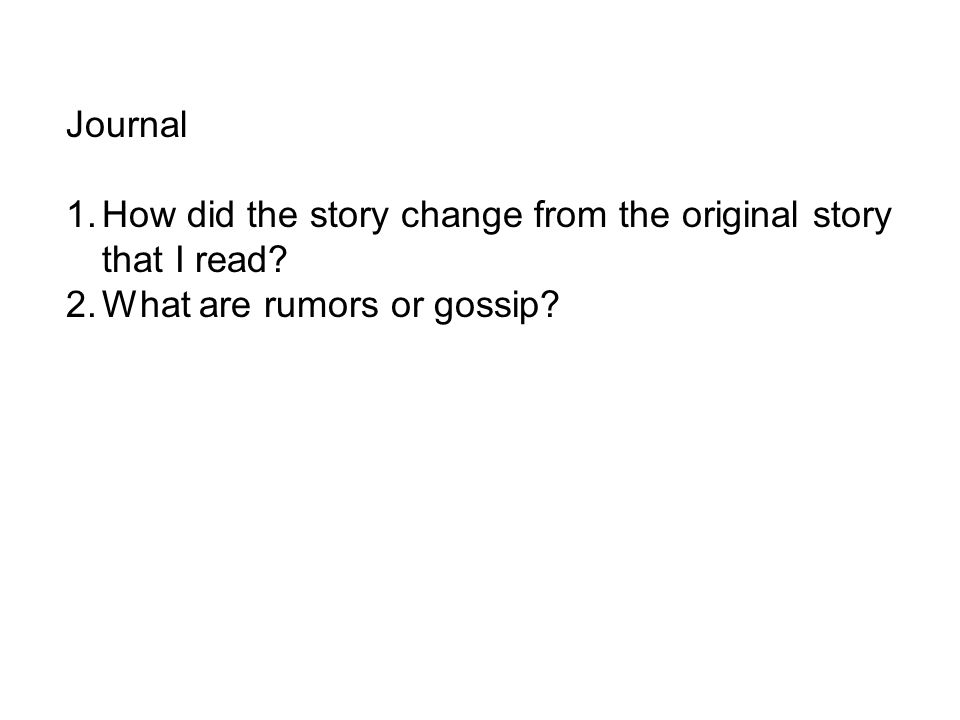Image resolution: width=960 pixels, height=720 pixels.
Task: Click the word "the" right before "original"
Action: tap(644, 215)
